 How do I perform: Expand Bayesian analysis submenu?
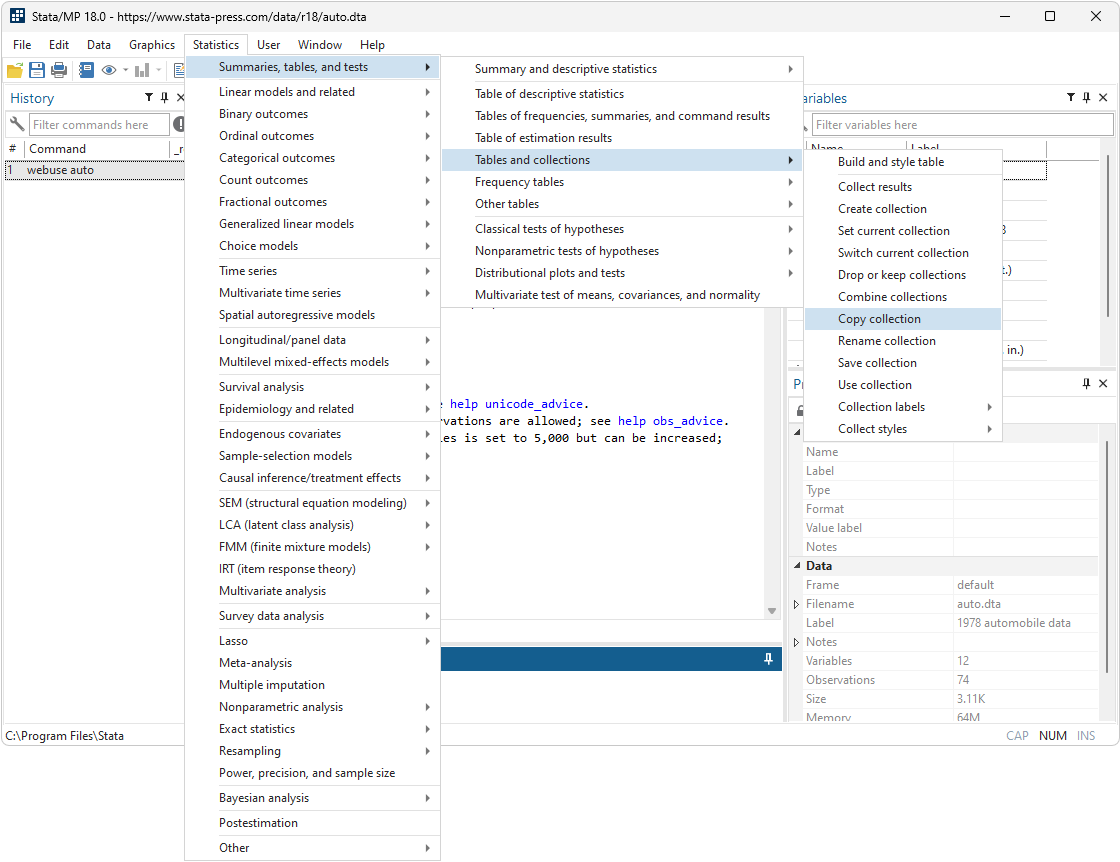pos(312,798)
